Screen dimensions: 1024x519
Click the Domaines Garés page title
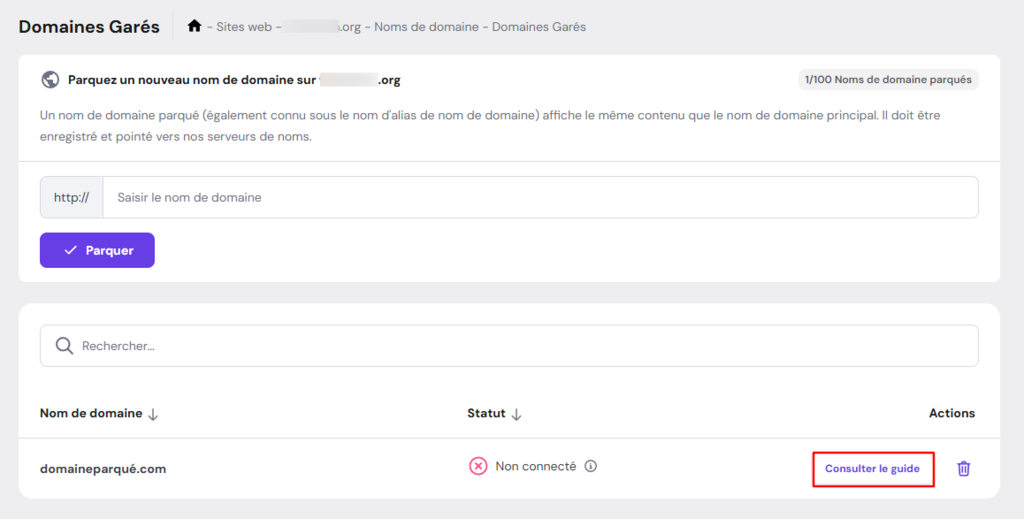pos(89,27)
